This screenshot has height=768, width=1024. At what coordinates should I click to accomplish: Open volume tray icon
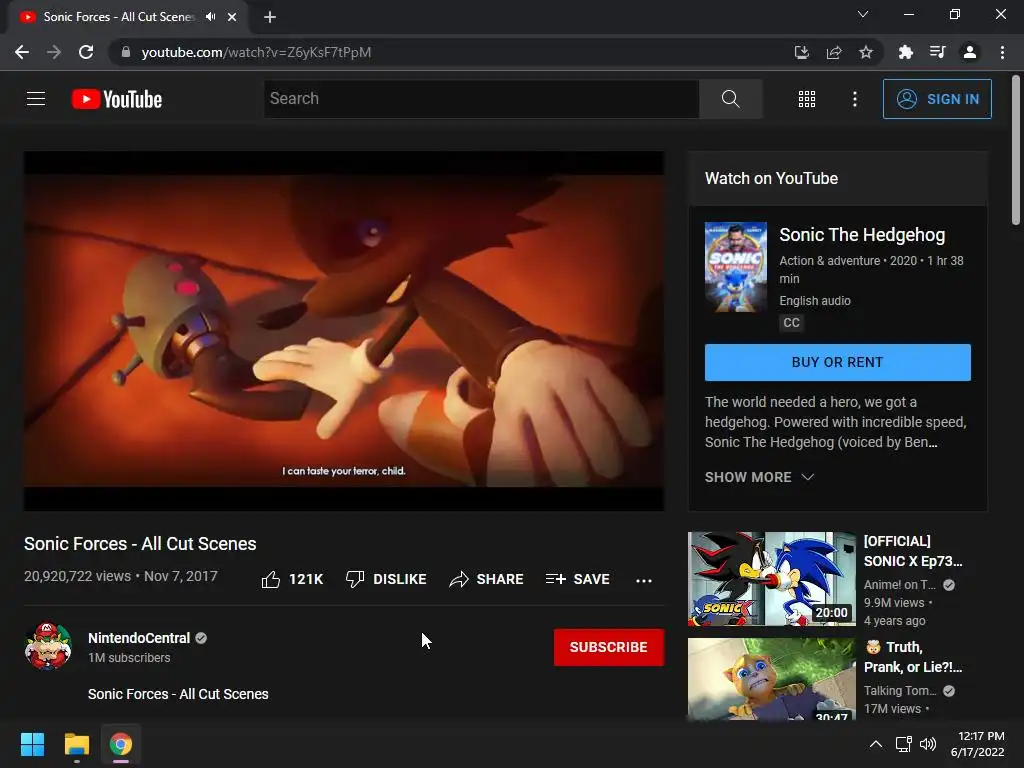click(927, 744)
